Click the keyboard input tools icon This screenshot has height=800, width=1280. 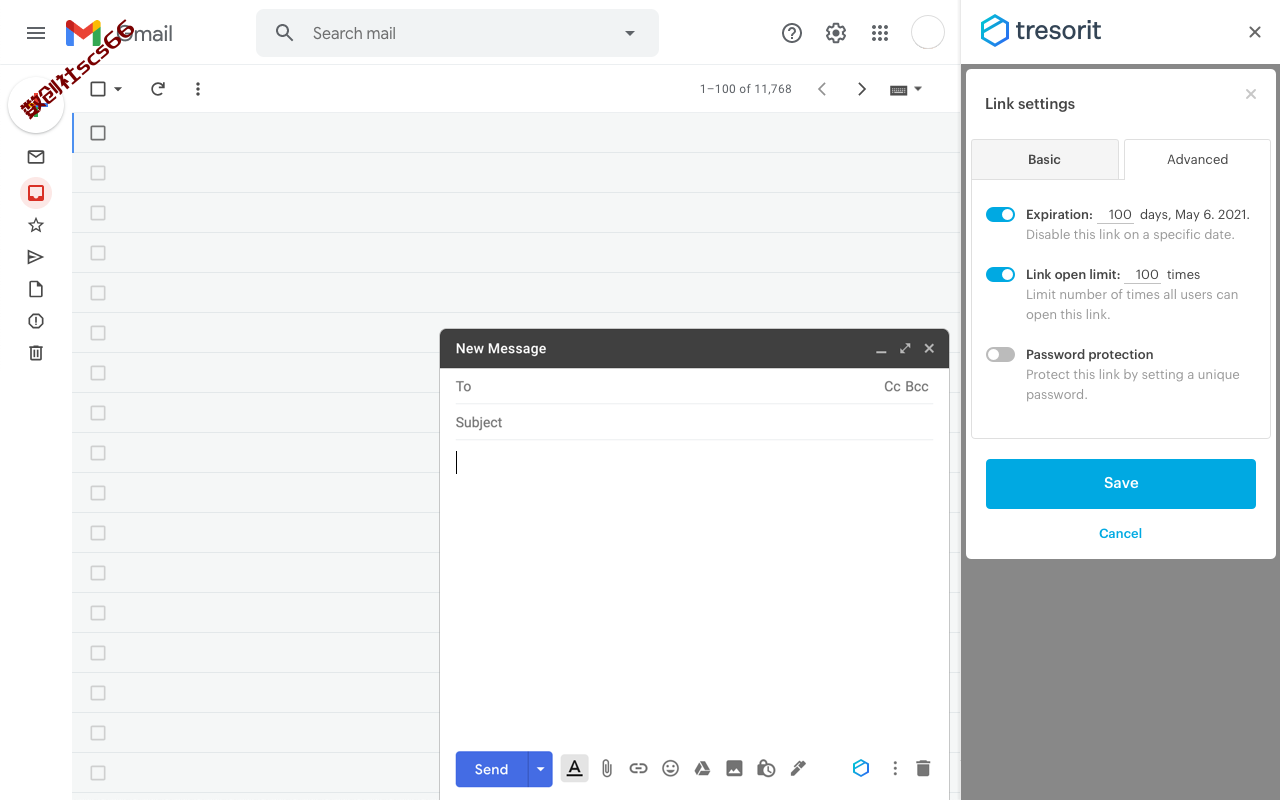(x=898, y=89)
